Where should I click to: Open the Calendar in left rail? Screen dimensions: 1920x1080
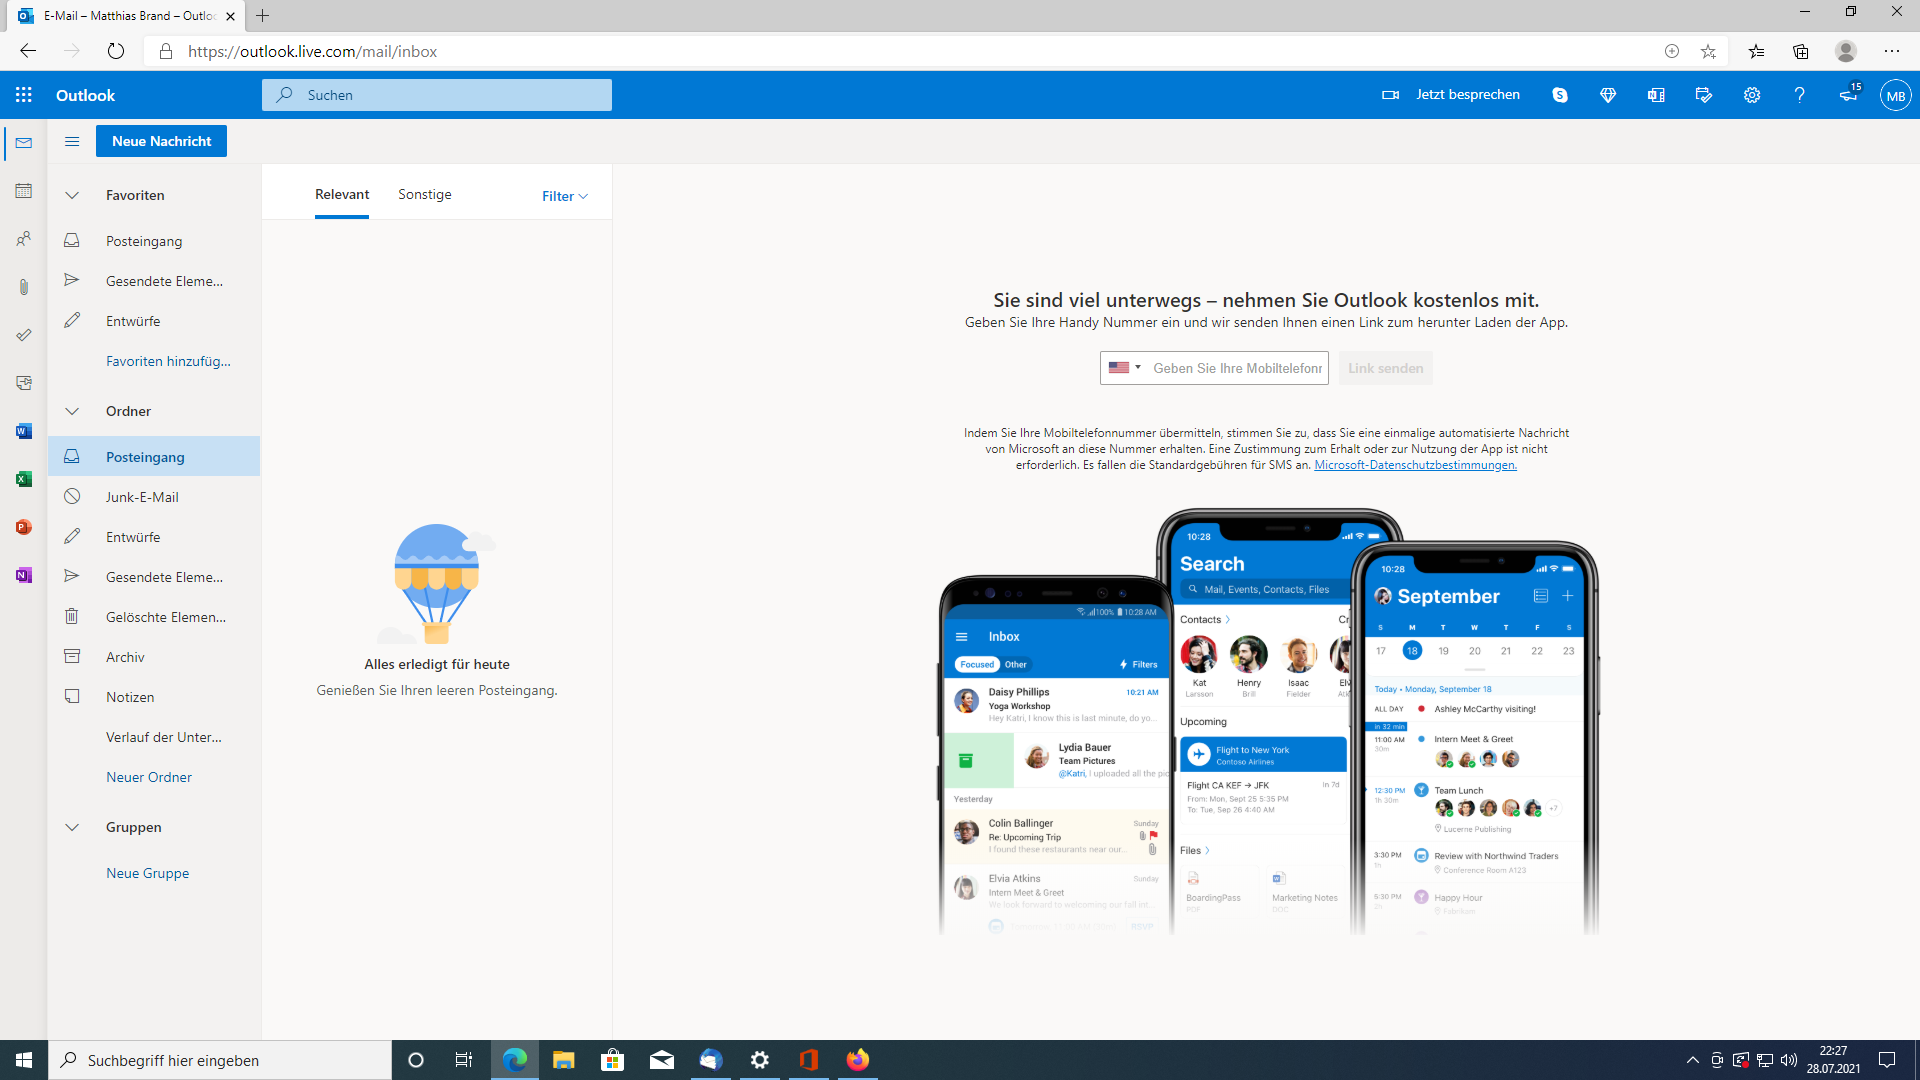[x=24, y=191]
